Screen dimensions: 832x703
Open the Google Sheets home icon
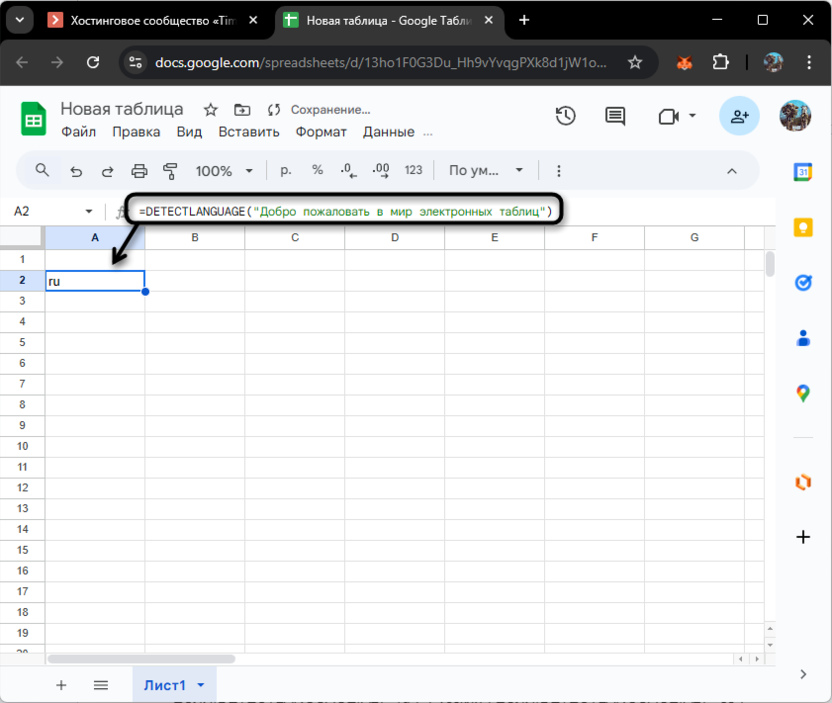(33, 118)
